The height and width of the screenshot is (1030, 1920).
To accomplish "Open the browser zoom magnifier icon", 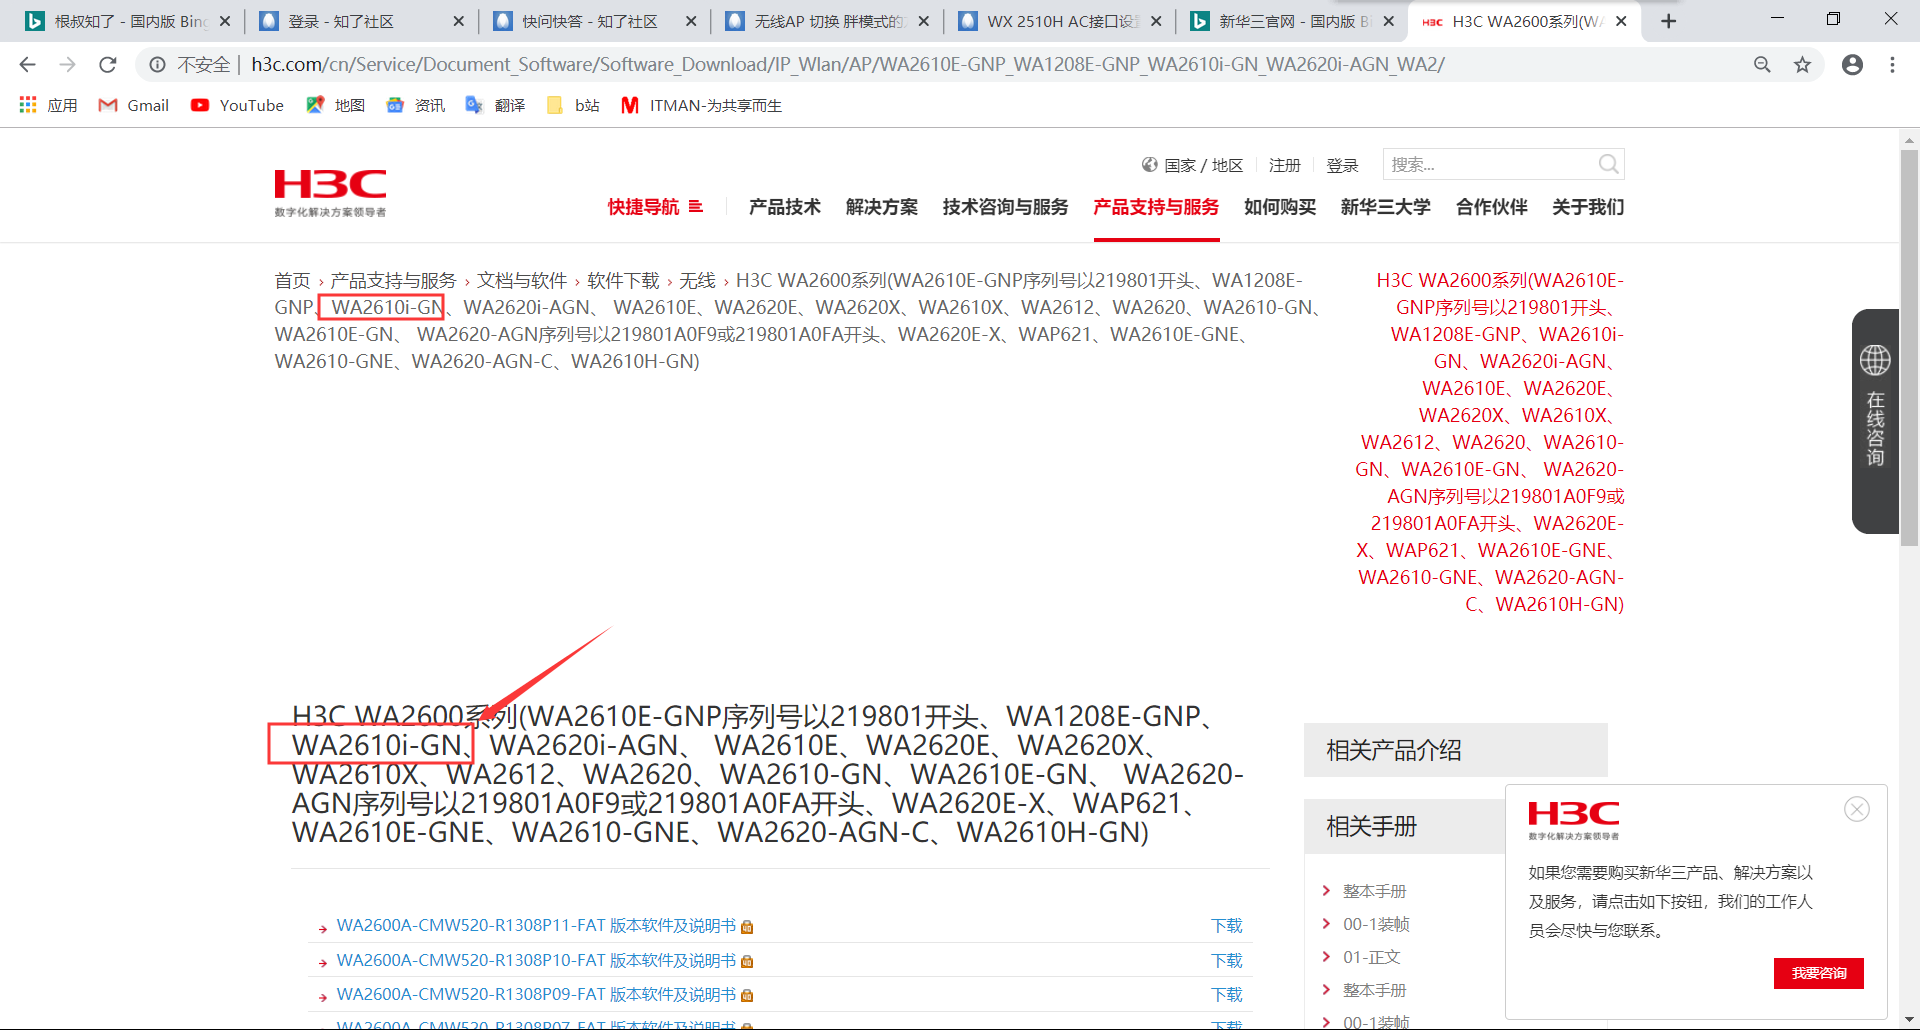I will point(1762,65).
